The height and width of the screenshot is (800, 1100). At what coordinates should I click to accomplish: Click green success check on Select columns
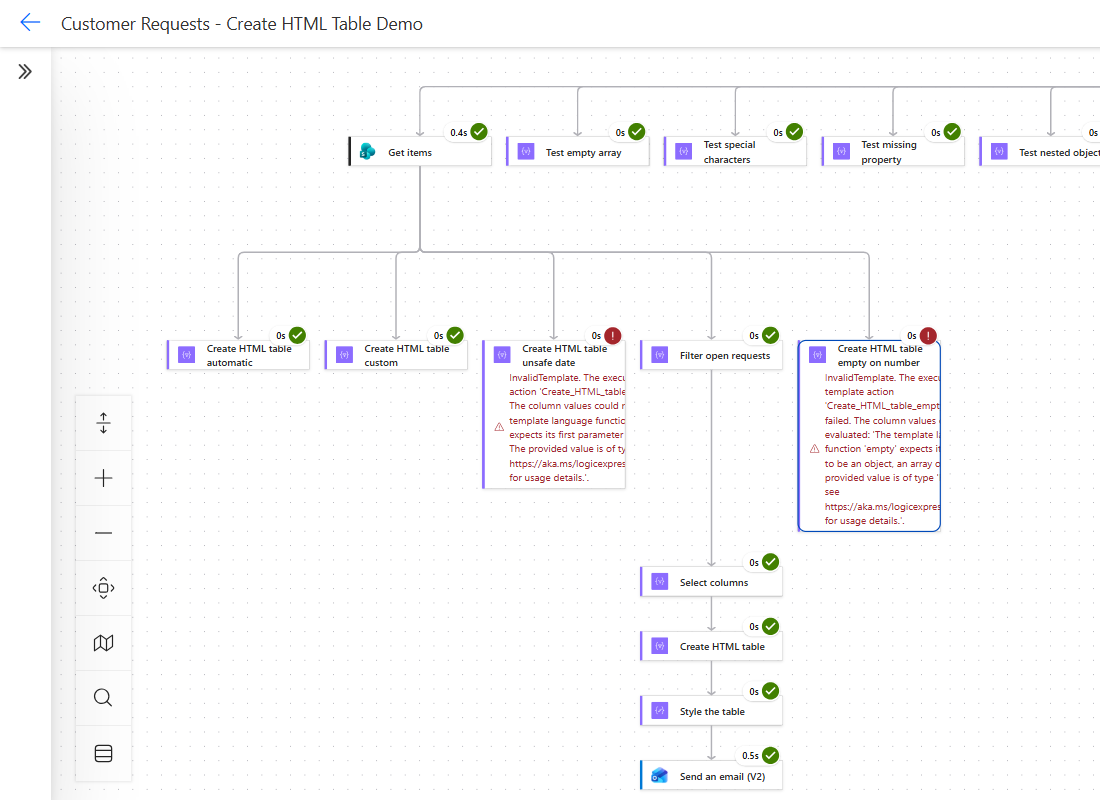(770, 562)
